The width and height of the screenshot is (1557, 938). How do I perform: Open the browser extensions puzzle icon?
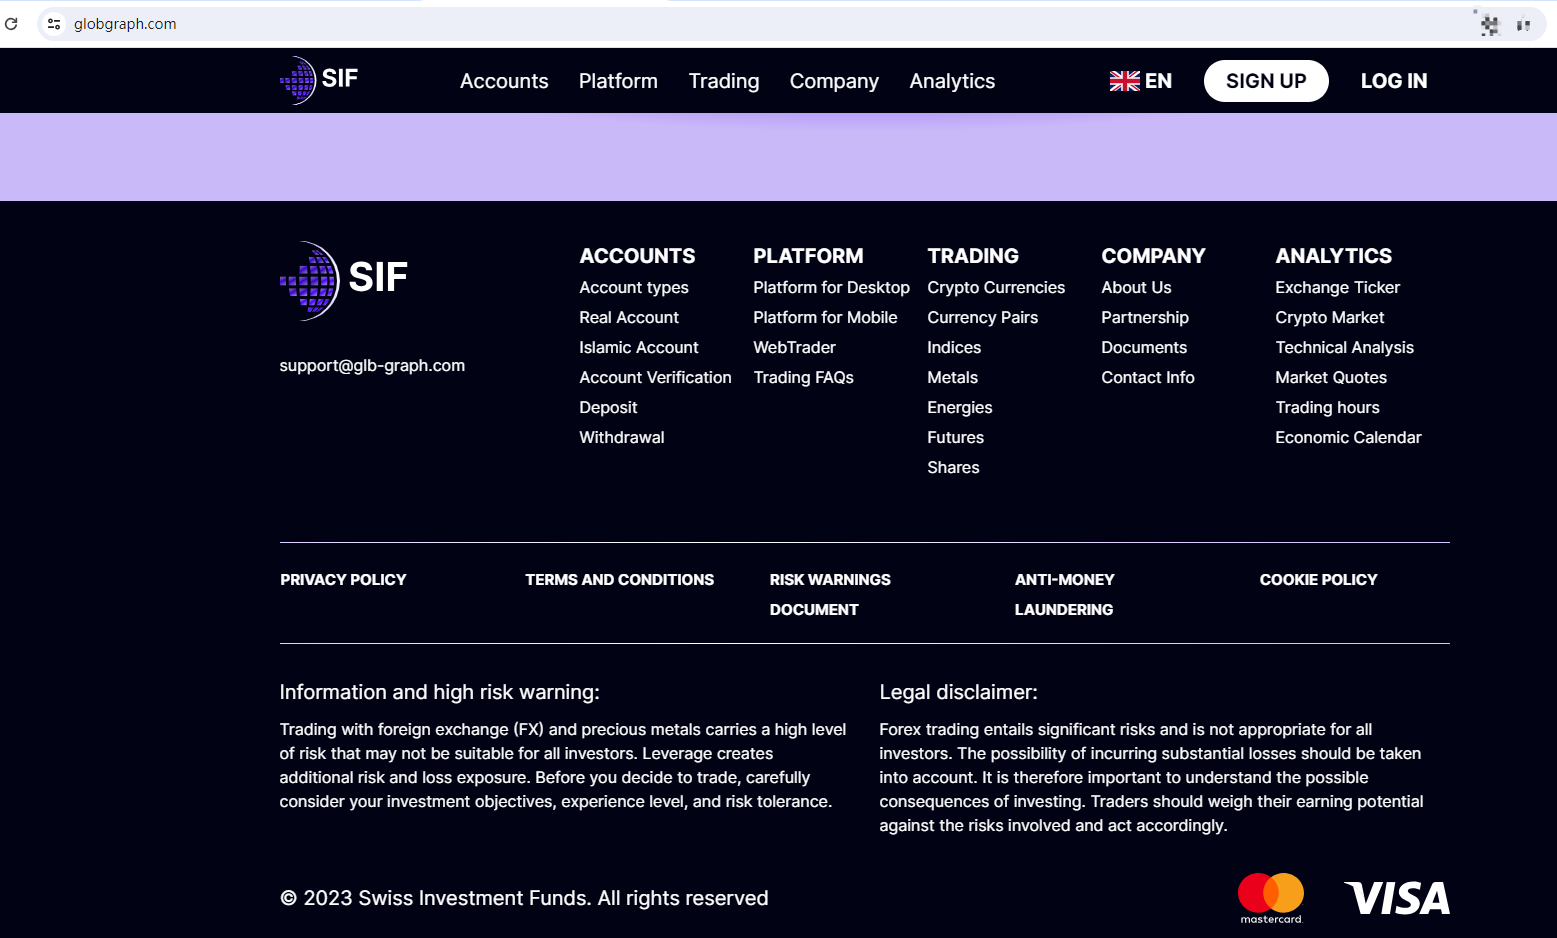[1490, 25]
